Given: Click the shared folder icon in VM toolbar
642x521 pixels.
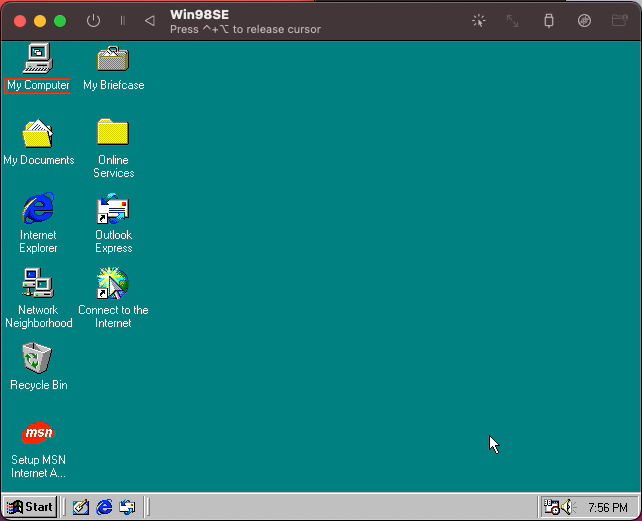Looking at the screenshot, I should 619,20.
